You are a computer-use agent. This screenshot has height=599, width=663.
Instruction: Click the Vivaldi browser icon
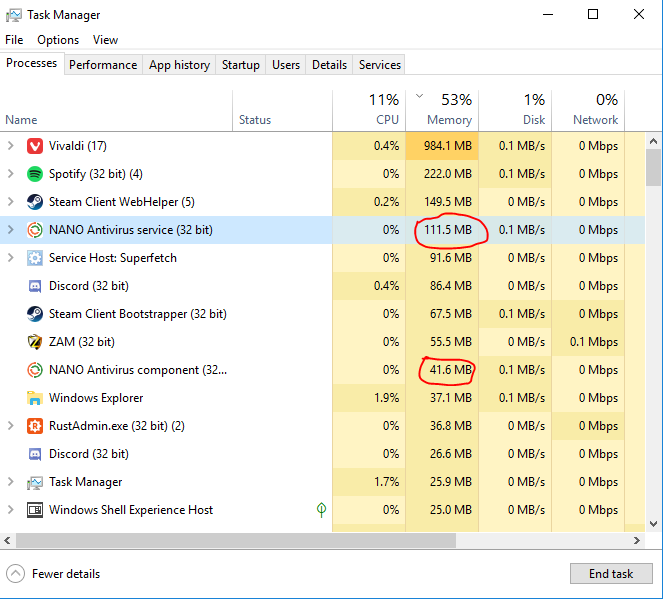pyautogui.click(x=34, y=146)
